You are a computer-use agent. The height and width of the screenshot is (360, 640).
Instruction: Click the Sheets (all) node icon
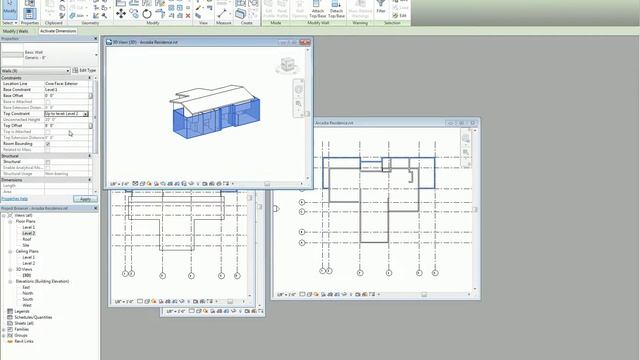click(x=10, y=323)
